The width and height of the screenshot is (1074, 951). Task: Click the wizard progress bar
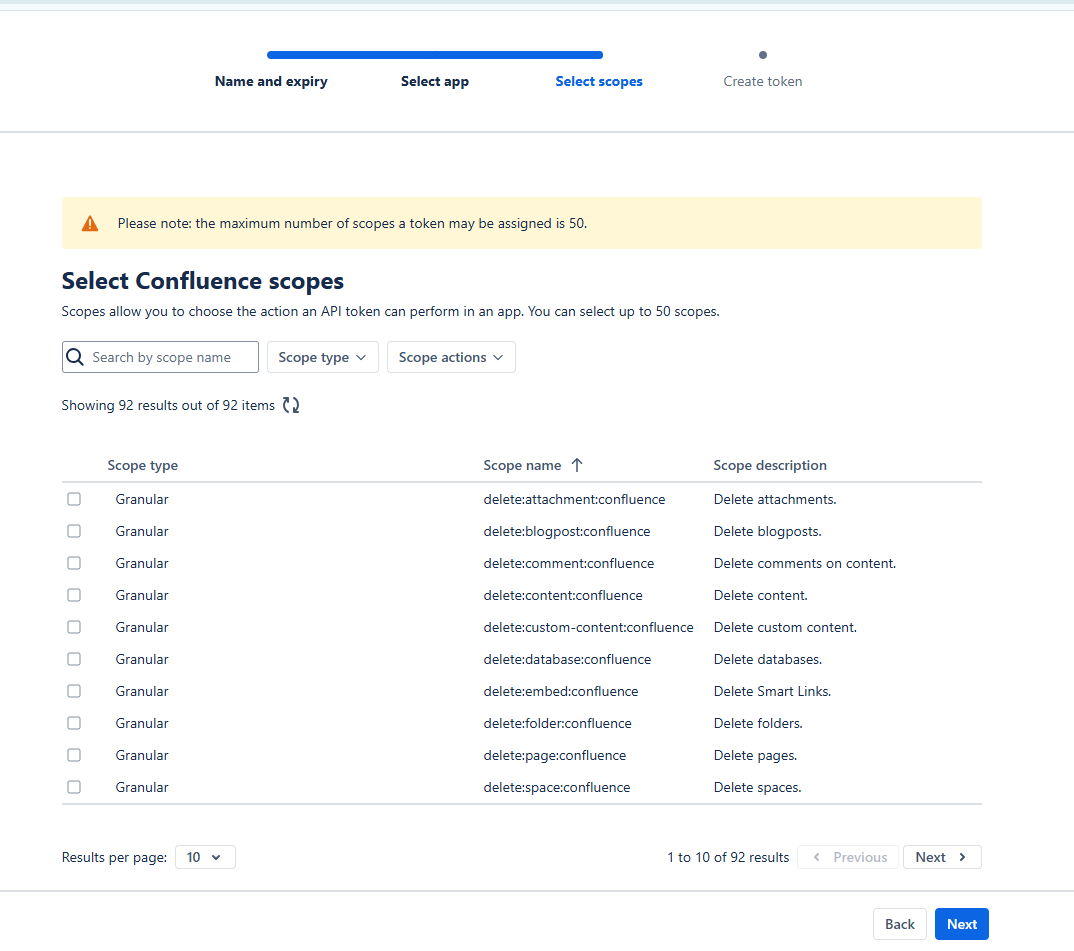click(x=435, y=55)
